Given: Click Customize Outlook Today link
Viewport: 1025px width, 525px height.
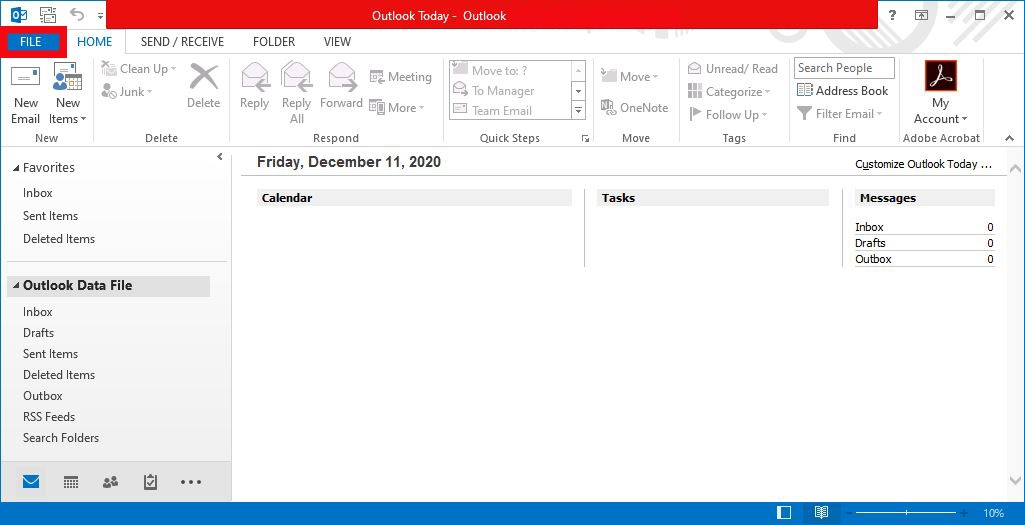Looking at the screenshot, I should pyautogui.click(x=924, y=165).
